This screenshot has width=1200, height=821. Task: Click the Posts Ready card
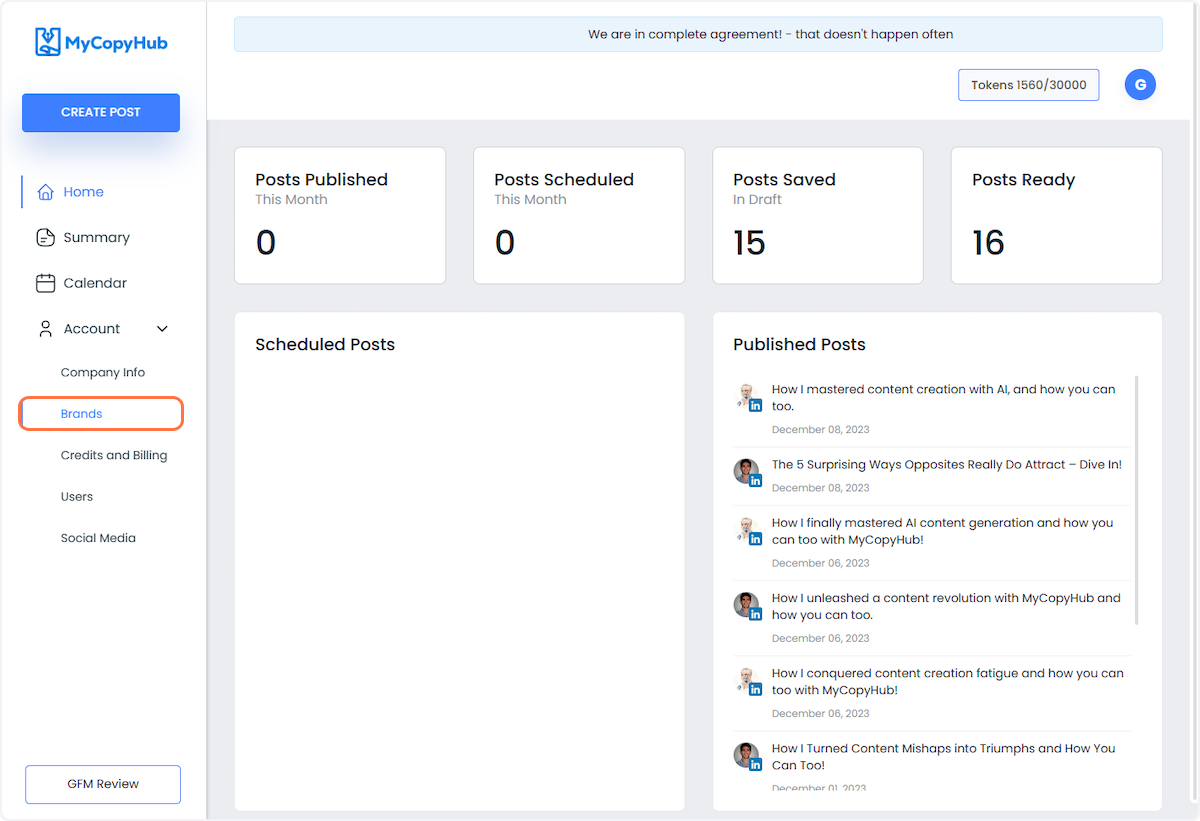click(1057, 215)
